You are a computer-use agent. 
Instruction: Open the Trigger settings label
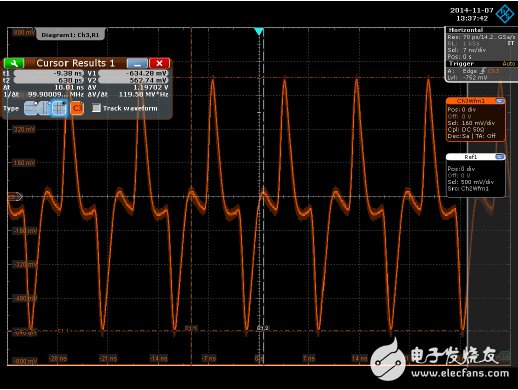click(x=461, y=64)
